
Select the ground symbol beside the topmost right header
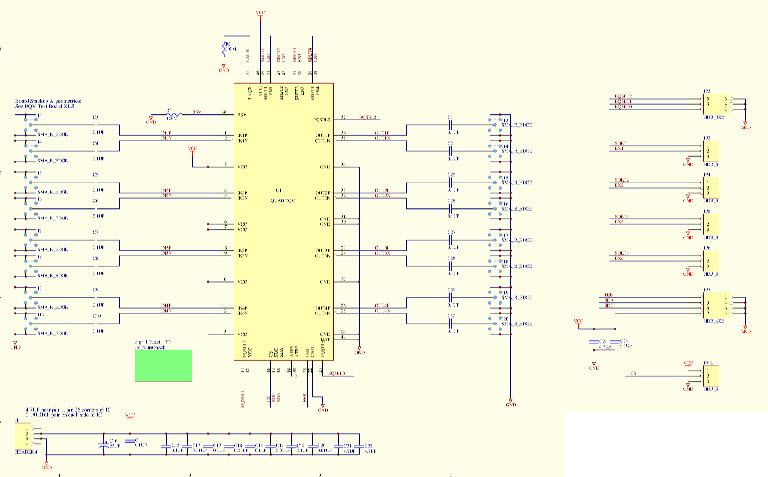click(744, 125)
